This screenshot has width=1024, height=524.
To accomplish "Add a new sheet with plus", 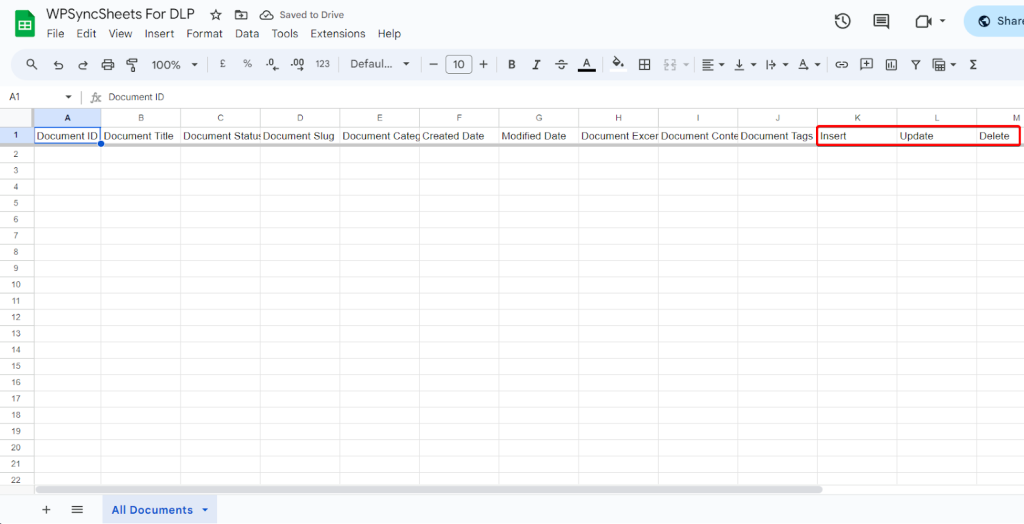I will (x=46, y=510).
